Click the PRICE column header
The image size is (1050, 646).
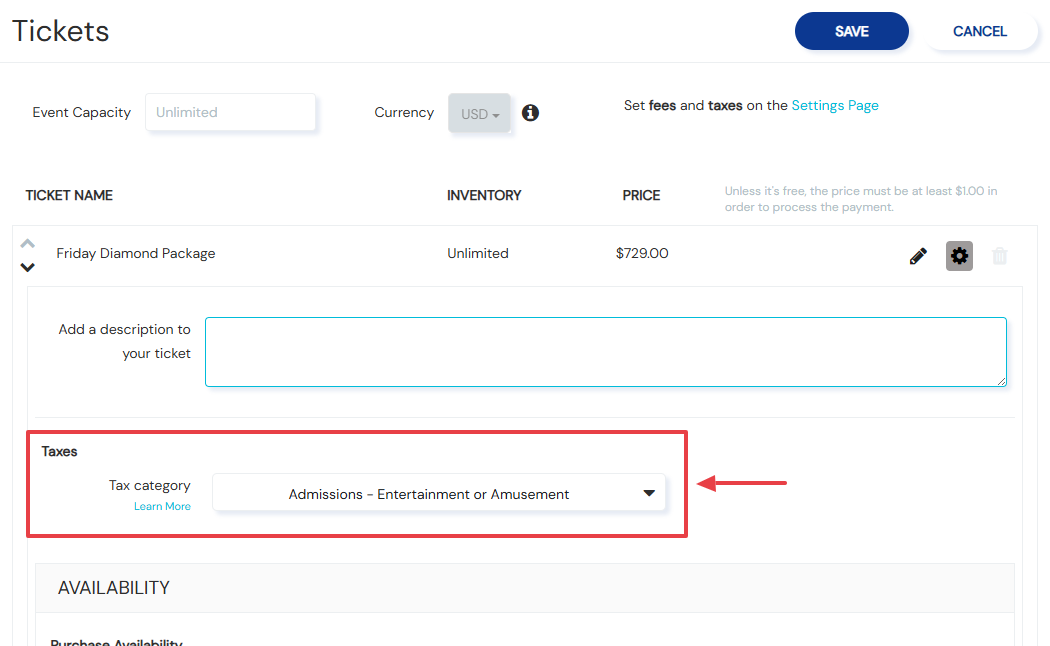pos(641,195)
